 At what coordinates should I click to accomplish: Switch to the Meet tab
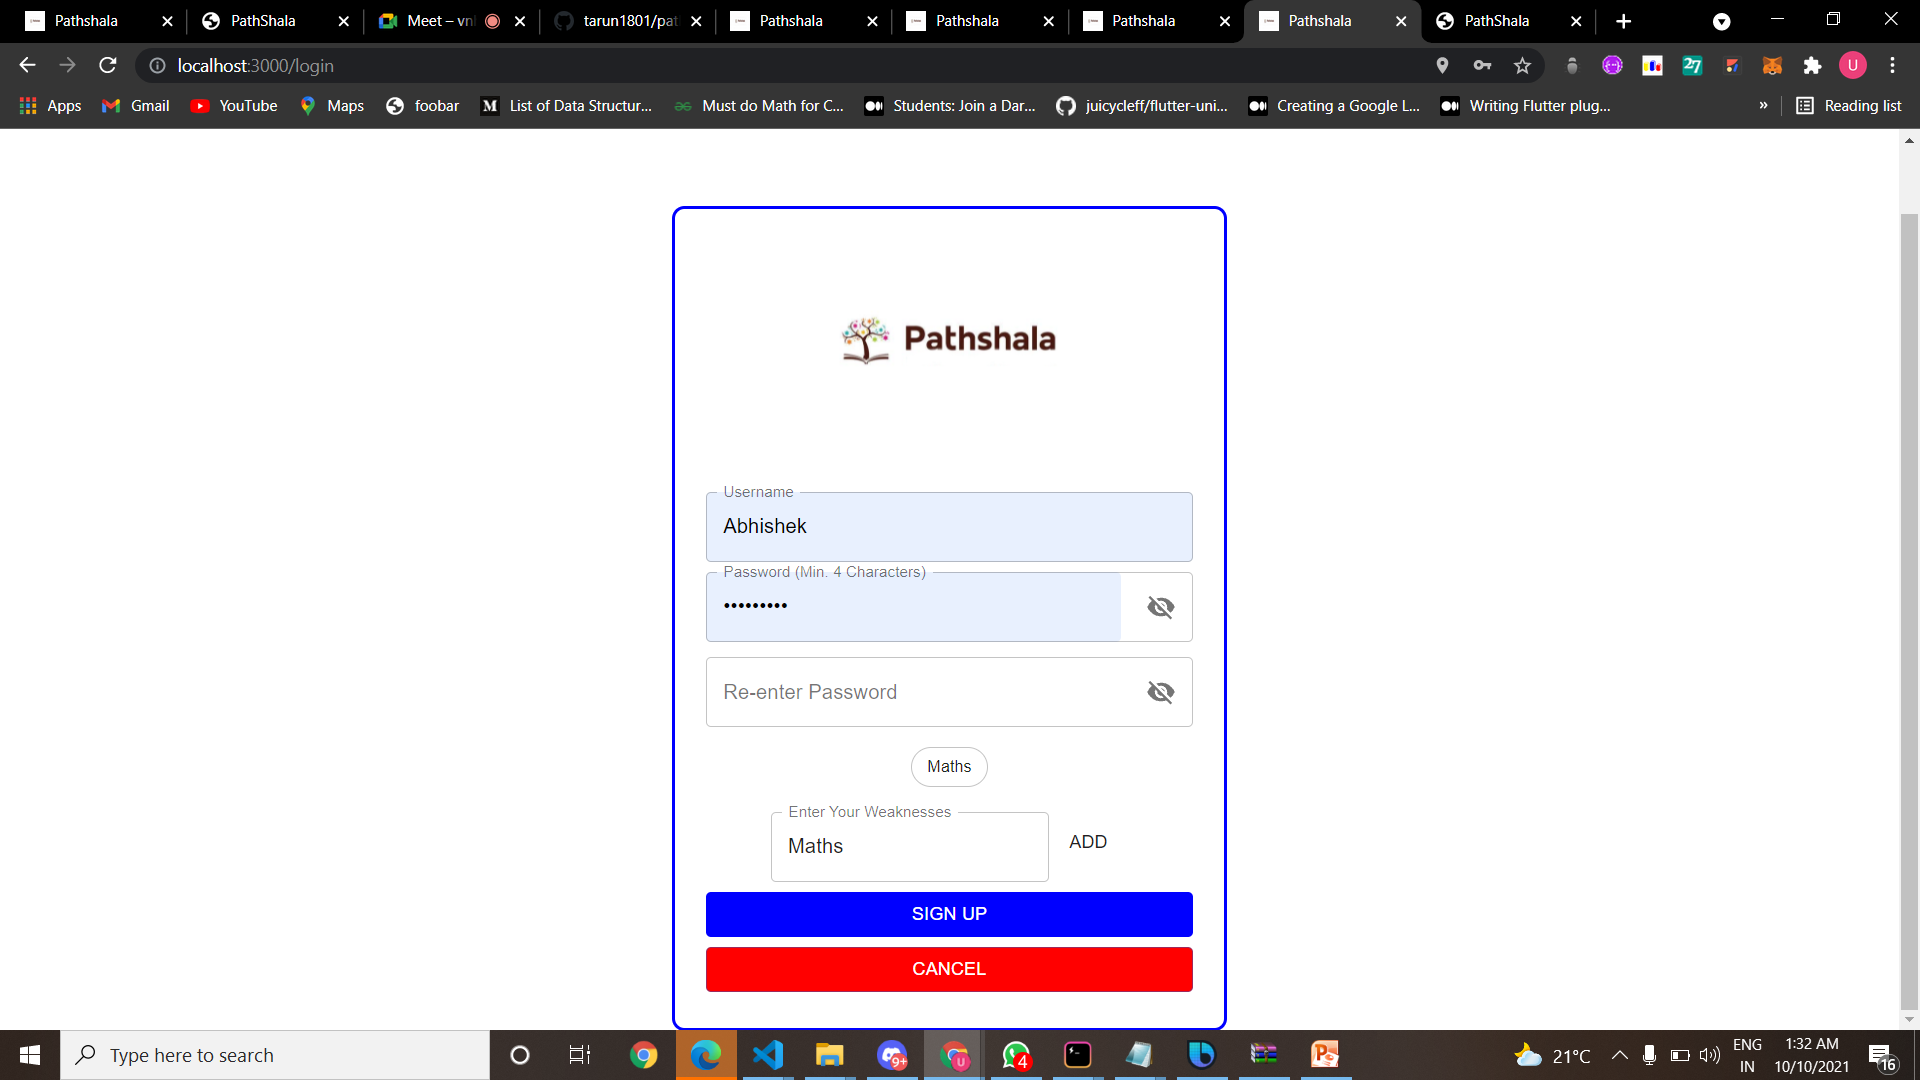coord(440,21)
